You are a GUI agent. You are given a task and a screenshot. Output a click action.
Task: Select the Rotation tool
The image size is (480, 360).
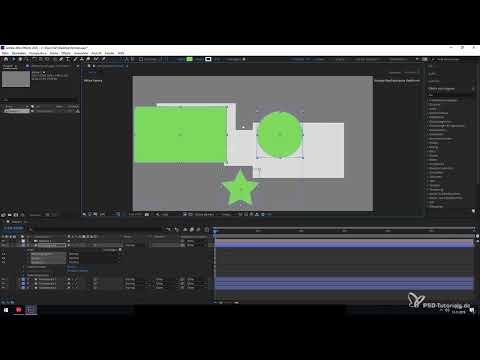(x=34, y=59)
